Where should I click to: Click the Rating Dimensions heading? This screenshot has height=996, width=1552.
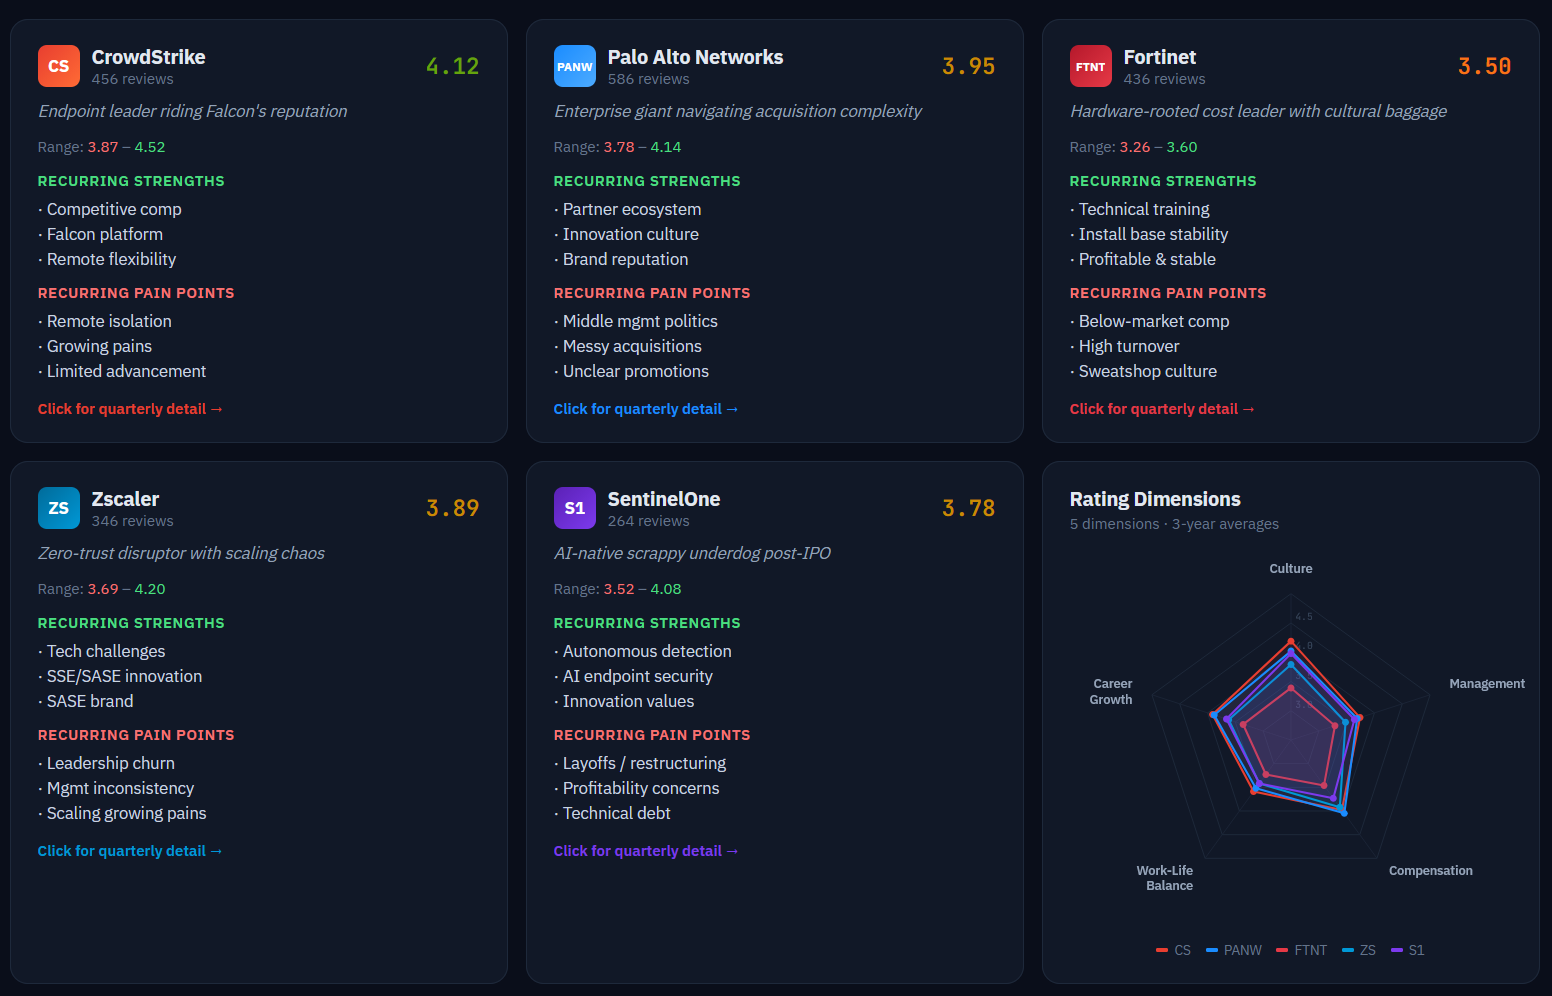pyautogui.click(x=1155, y=499)
